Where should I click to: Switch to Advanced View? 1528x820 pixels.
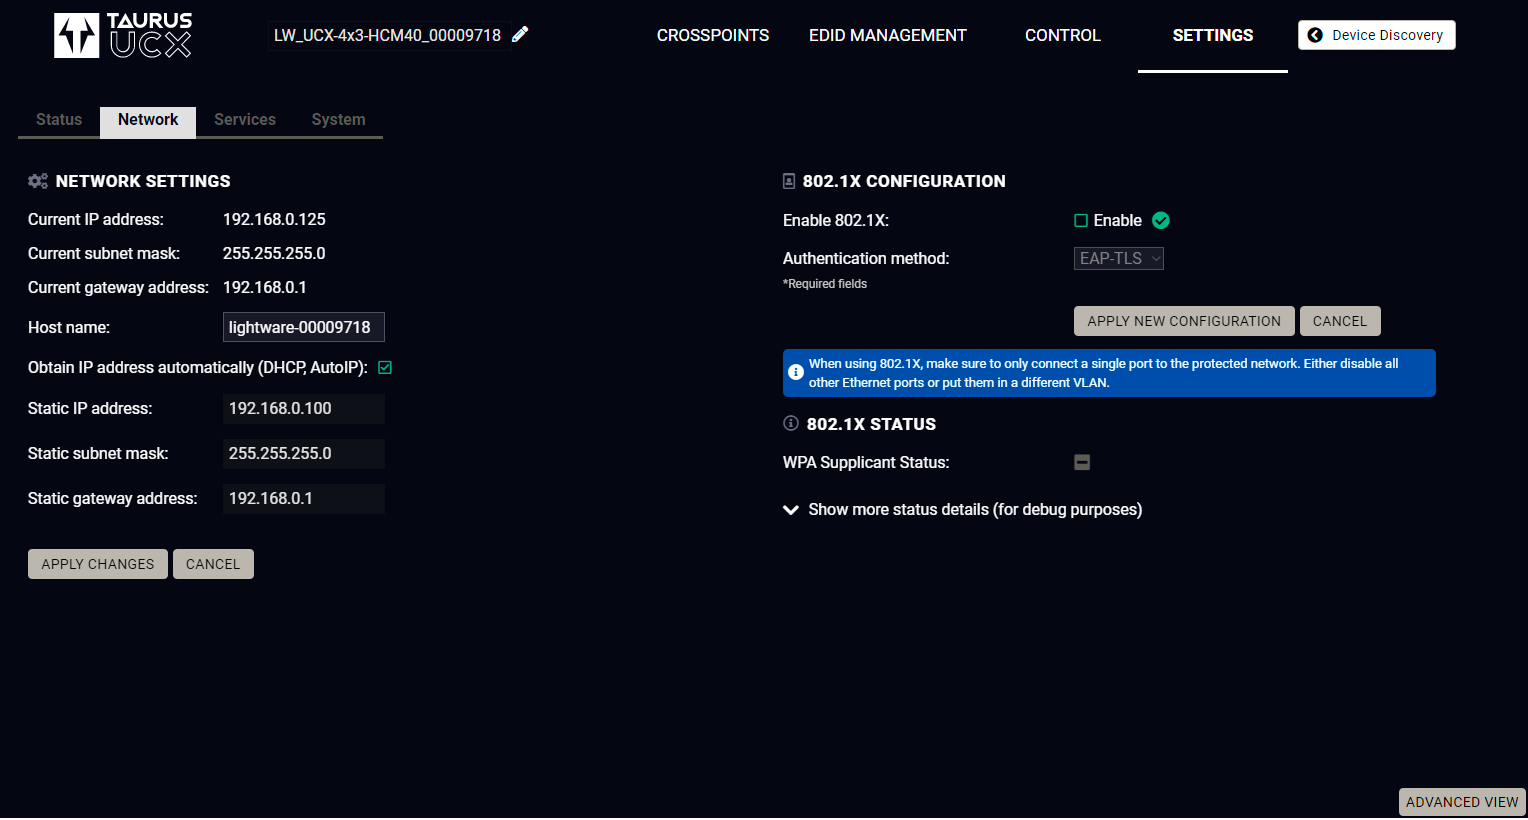click(x=1461, y=802)
